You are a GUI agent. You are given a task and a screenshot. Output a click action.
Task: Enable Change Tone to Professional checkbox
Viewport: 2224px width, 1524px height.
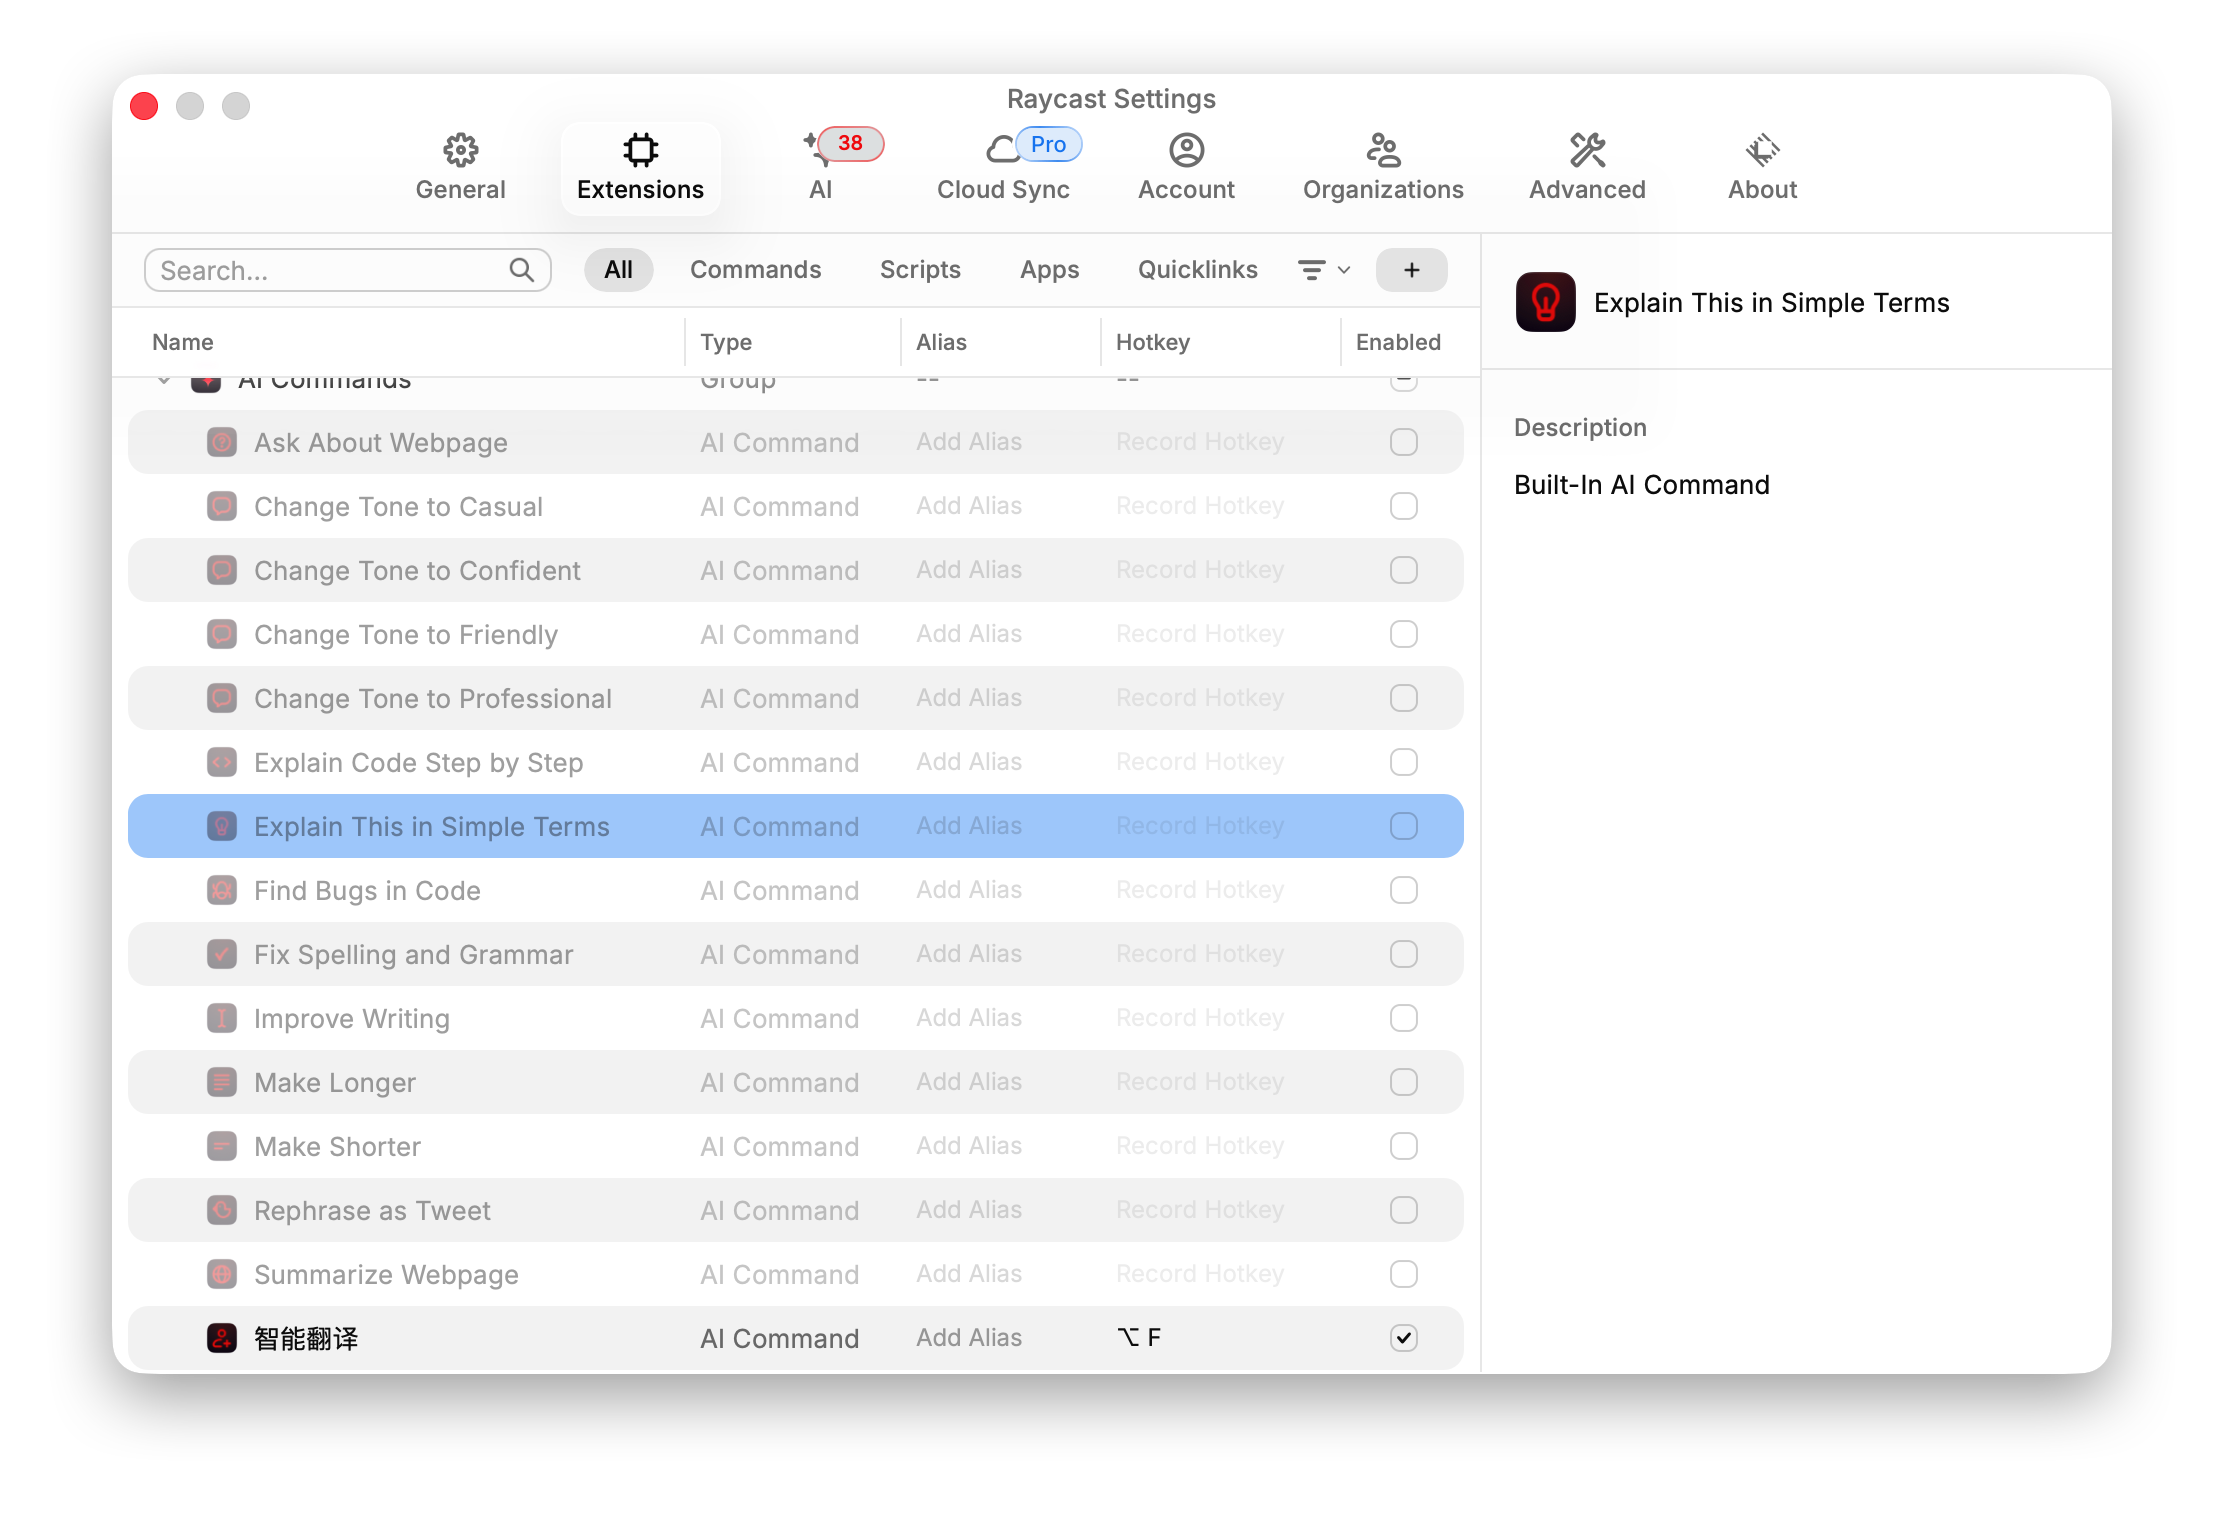[1404, 698]
